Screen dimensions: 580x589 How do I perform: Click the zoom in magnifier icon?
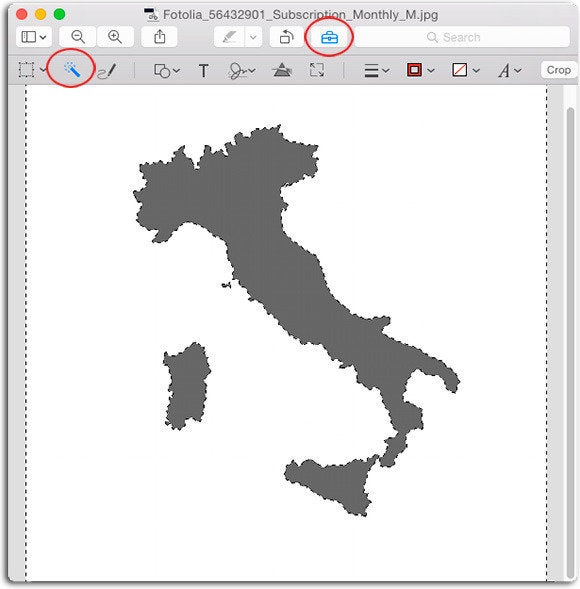tap(115, 37)
